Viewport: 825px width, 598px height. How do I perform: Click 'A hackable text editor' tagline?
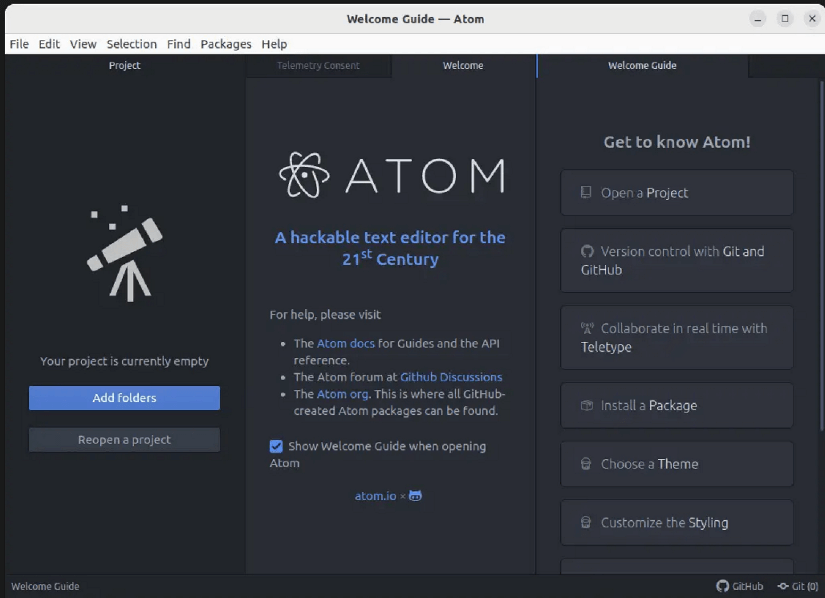(x=390, y=248)
